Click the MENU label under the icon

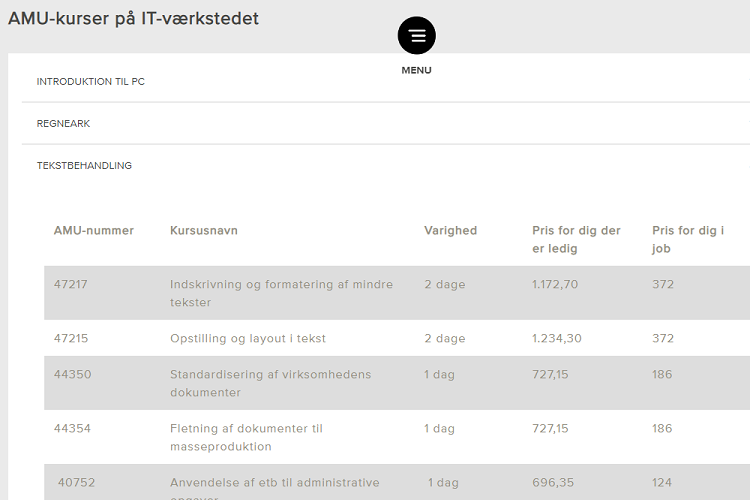416,70
